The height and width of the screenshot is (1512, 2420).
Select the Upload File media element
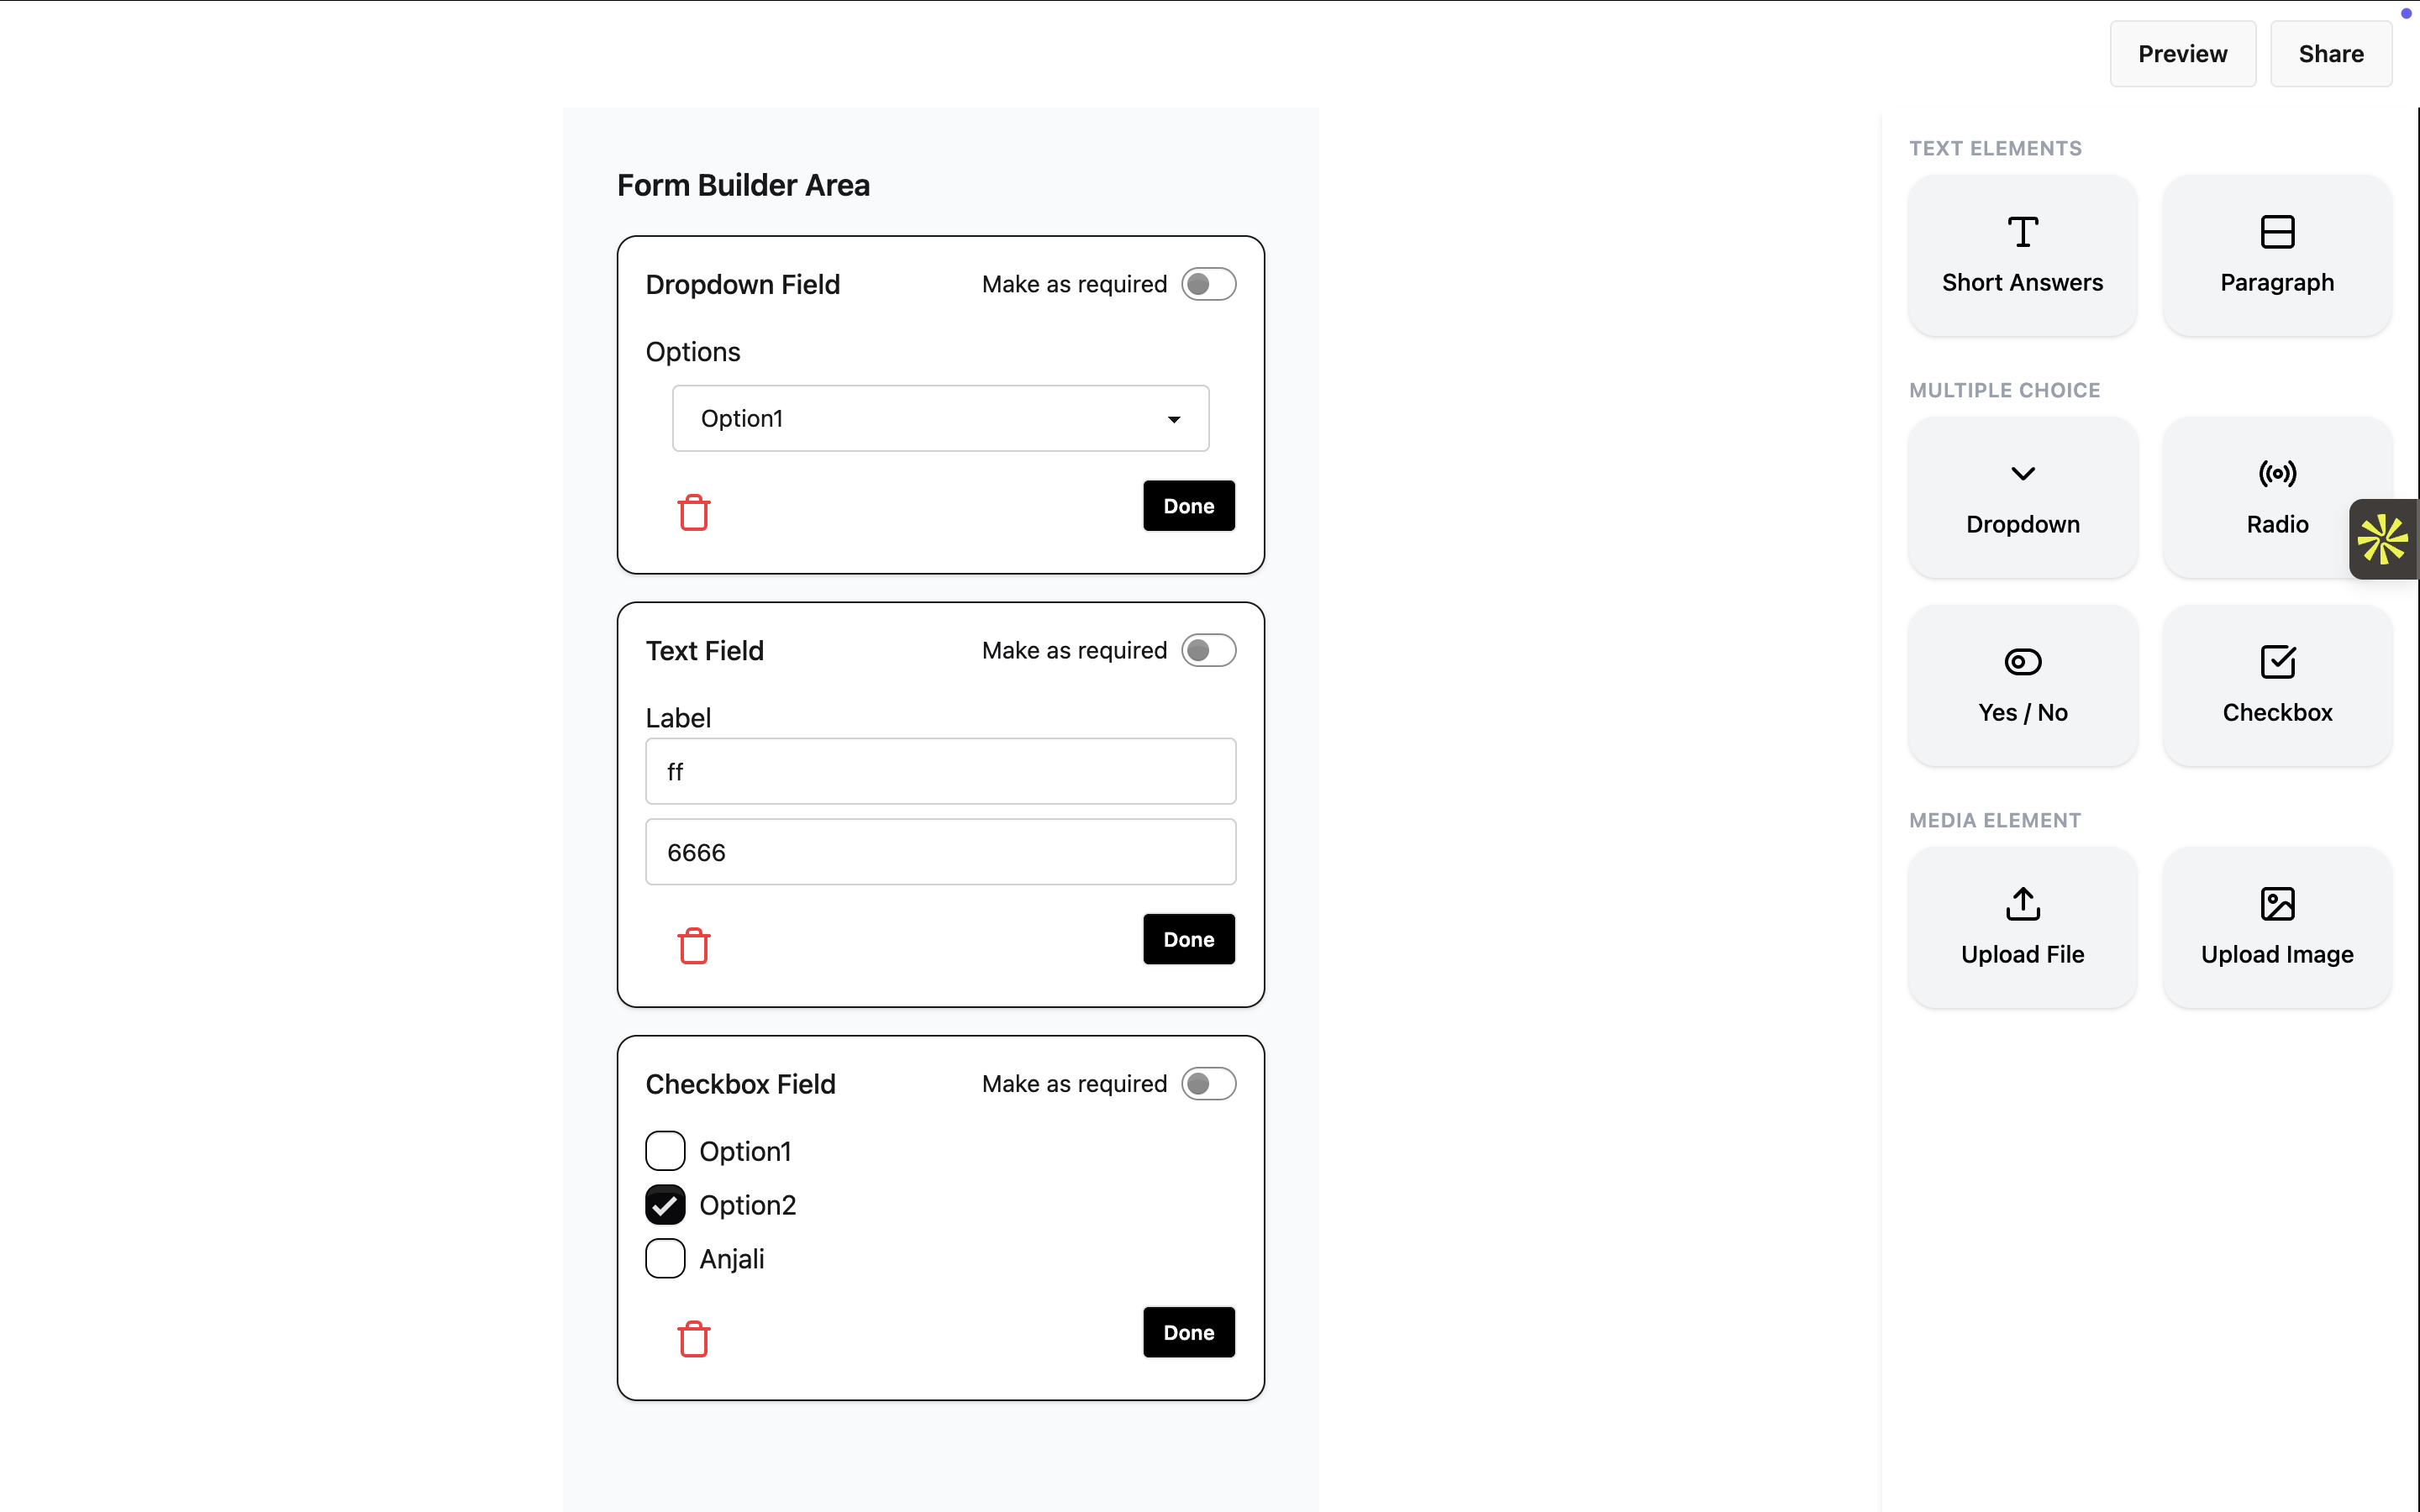click(x=2022, y=928)
